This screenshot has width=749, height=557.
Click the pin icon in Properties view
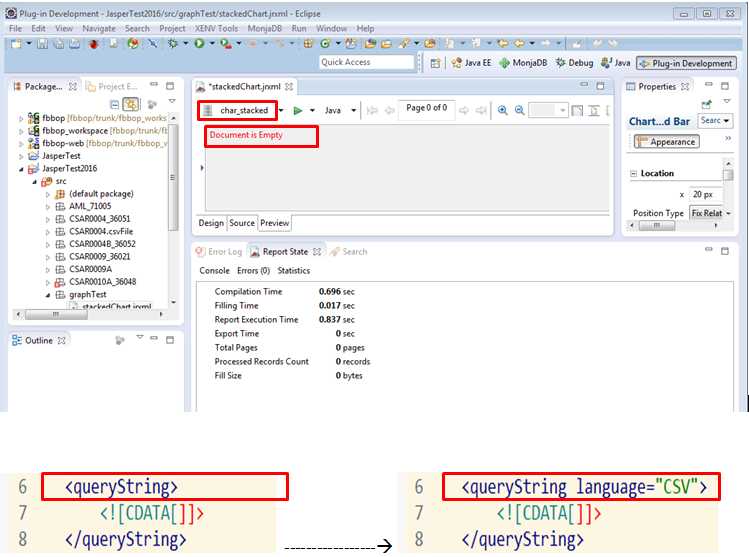pyautogui.click(x=706, y=104)
